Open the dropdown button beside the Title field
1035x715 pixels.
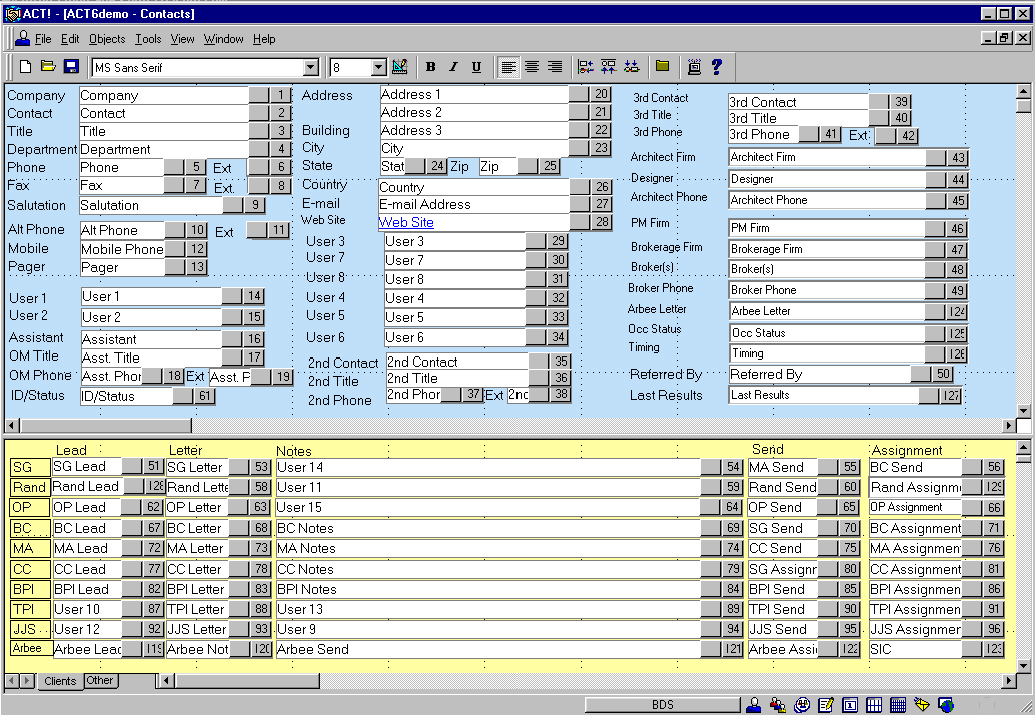click(x=259, y=131)
